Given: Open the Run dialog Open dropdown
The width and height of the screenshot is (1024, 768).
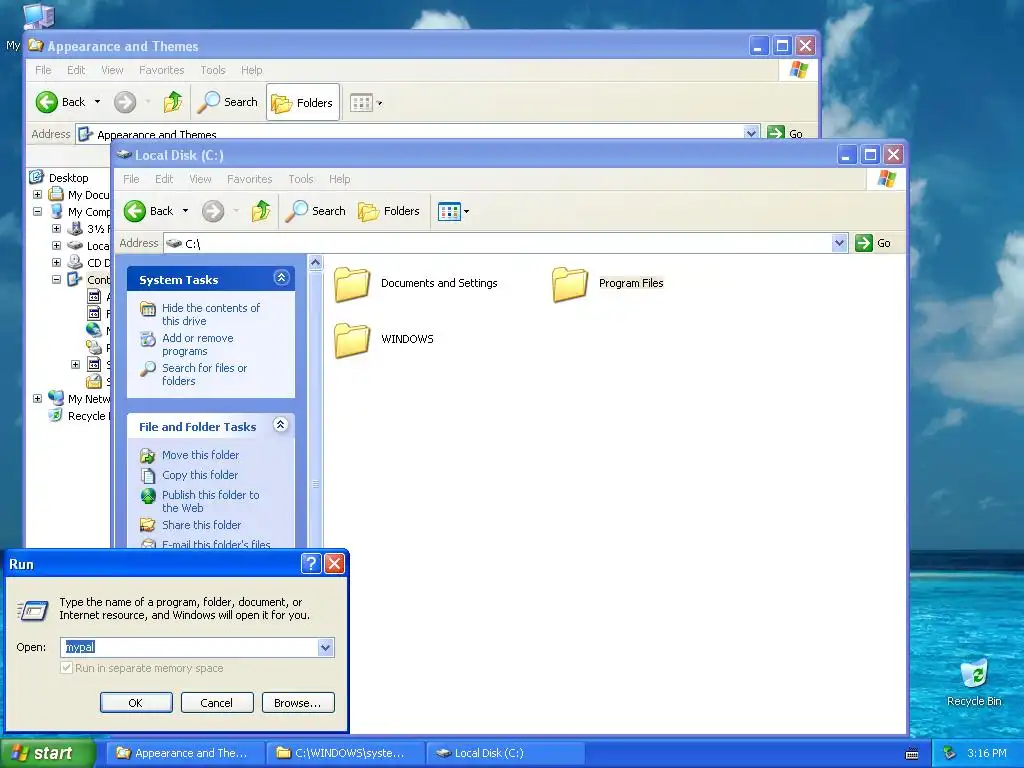Looking at the screenshot, I should point(325,647).
